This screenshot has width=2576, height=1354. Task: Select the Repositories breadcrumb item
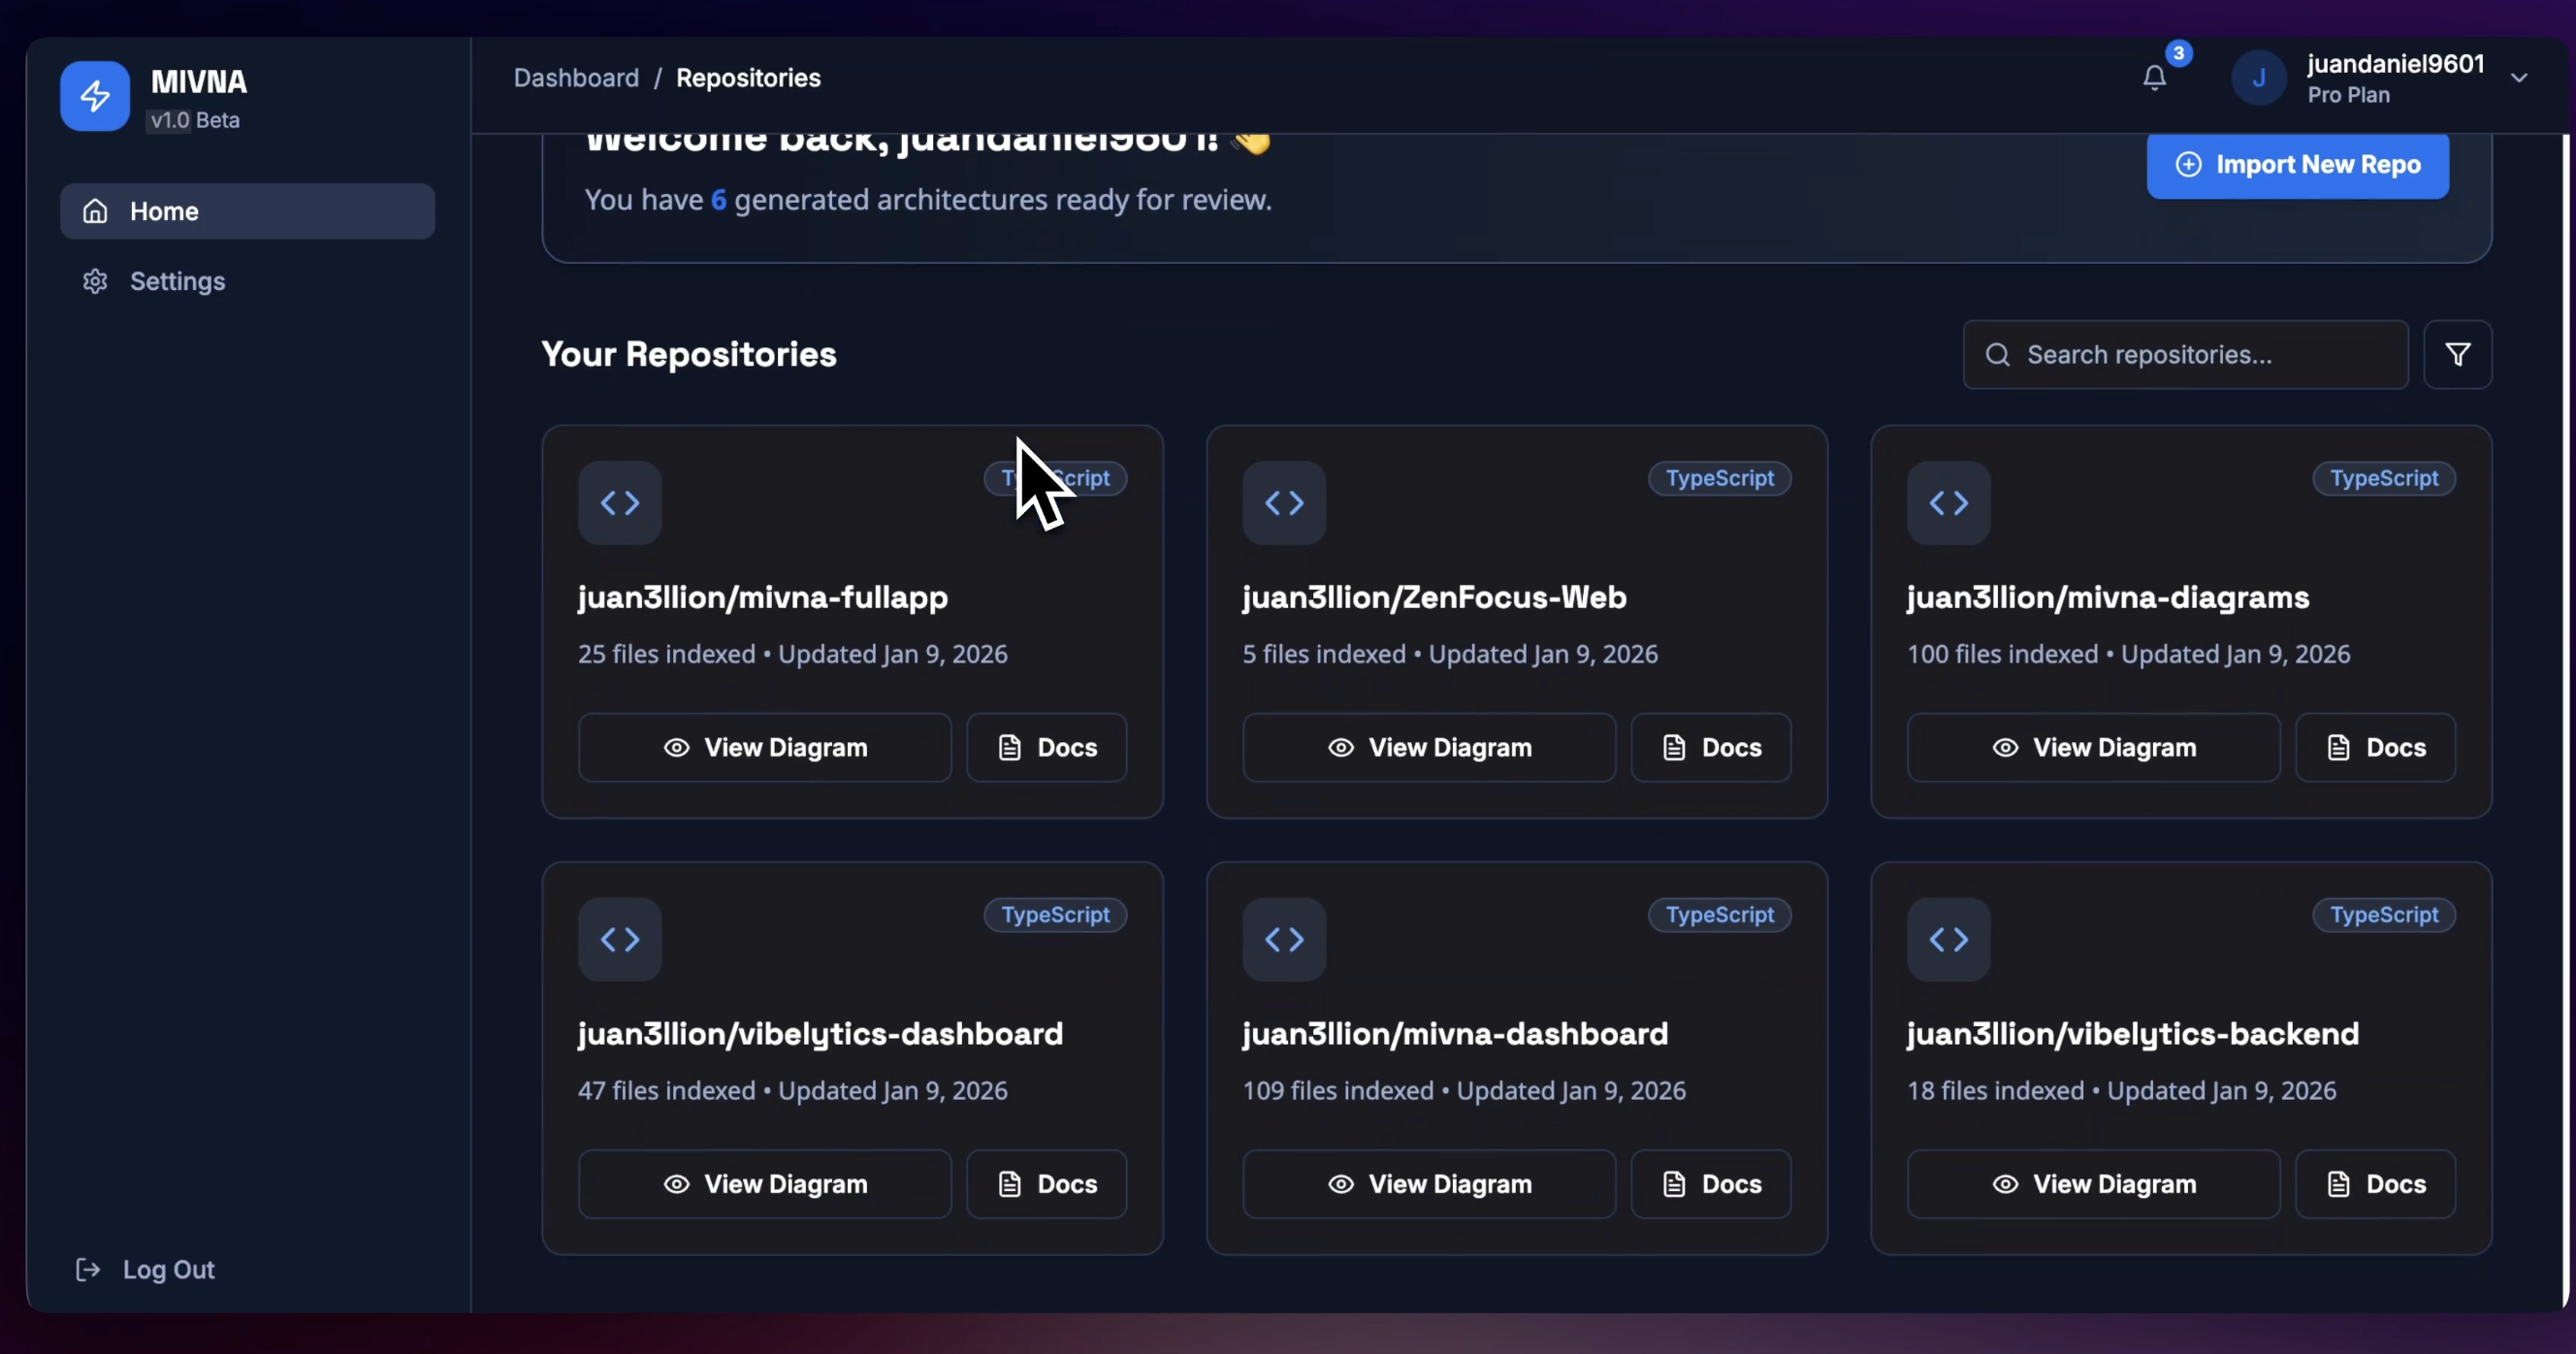point(747,77)
